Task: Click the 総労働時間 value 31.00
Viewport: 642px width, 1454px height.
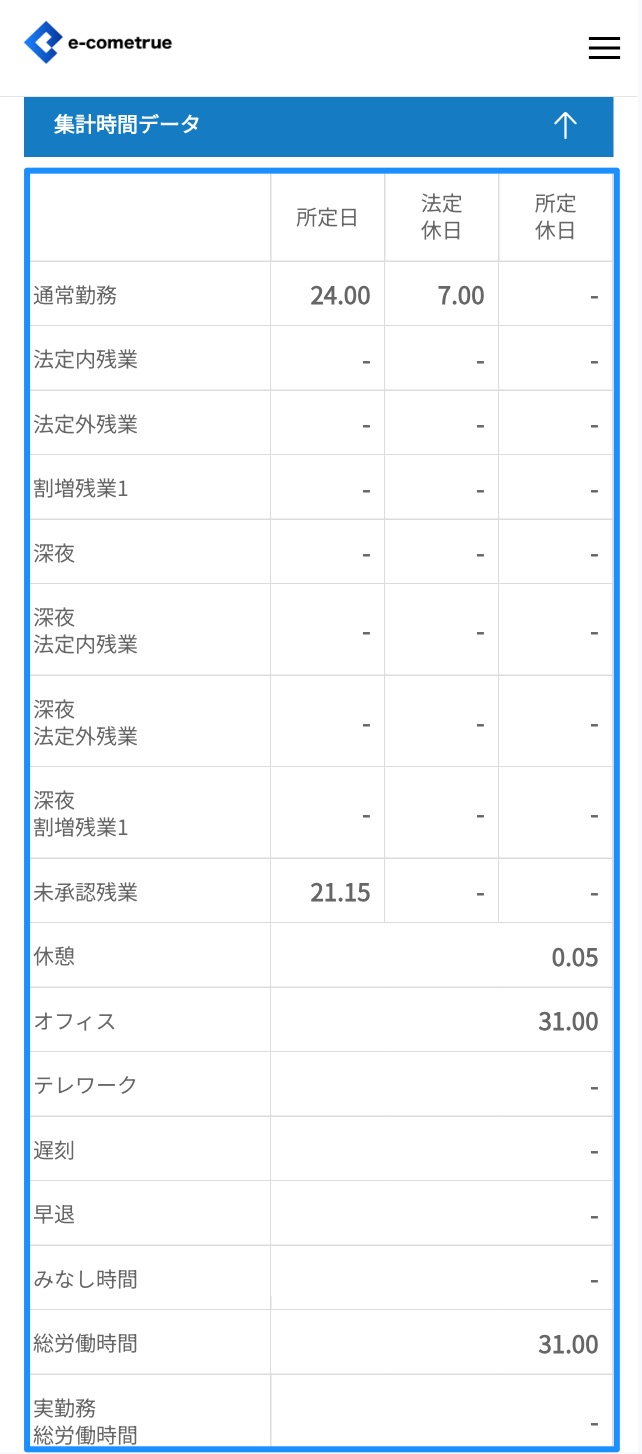Action: tap(568, 1345)
